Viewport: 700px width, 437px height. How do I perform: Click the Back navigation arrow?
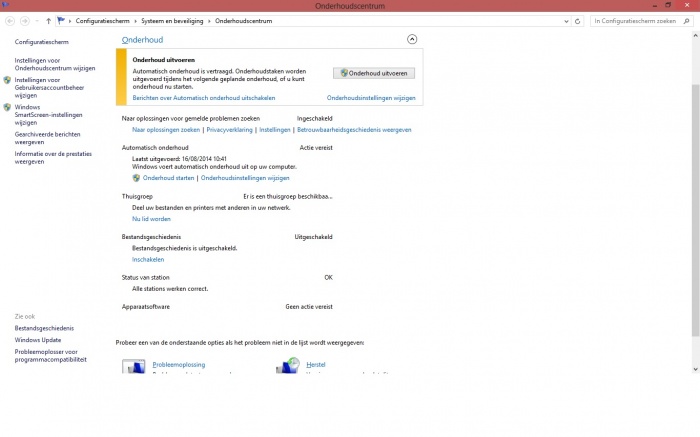10,21
